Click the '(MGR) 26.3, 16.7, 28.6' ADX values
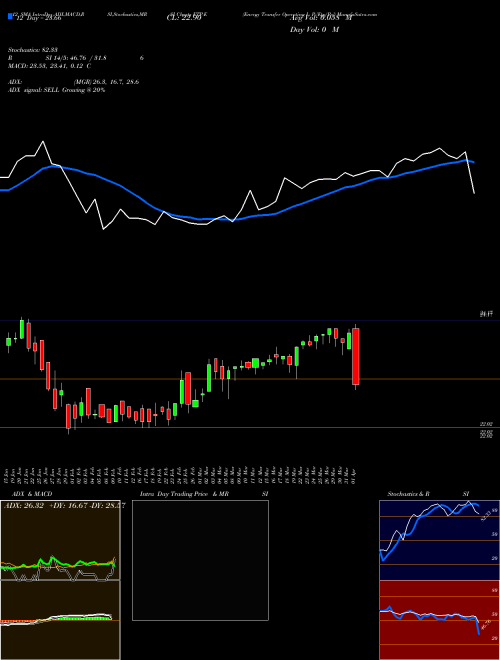The width and height of the screenshot is (500, 660). (x=106, y=82)
